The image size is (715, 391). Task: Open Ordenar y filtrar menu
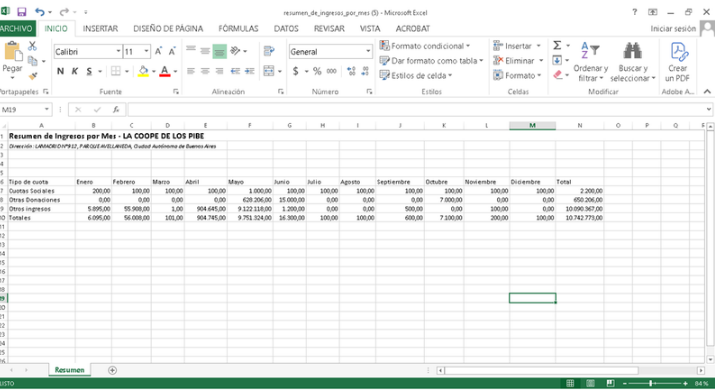pyautogui.click(x=591, y=62)
